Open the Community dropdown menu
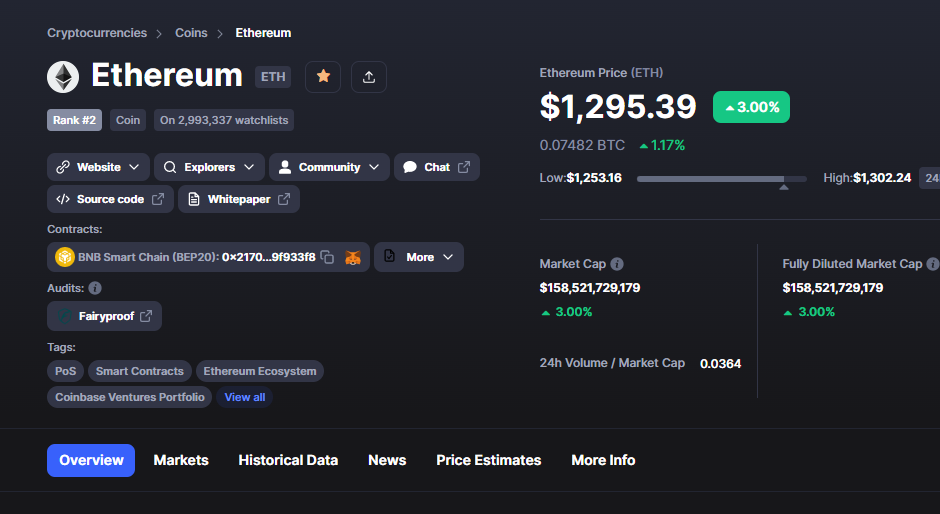Screen dimensions: 940x514 tap(329, 167)
